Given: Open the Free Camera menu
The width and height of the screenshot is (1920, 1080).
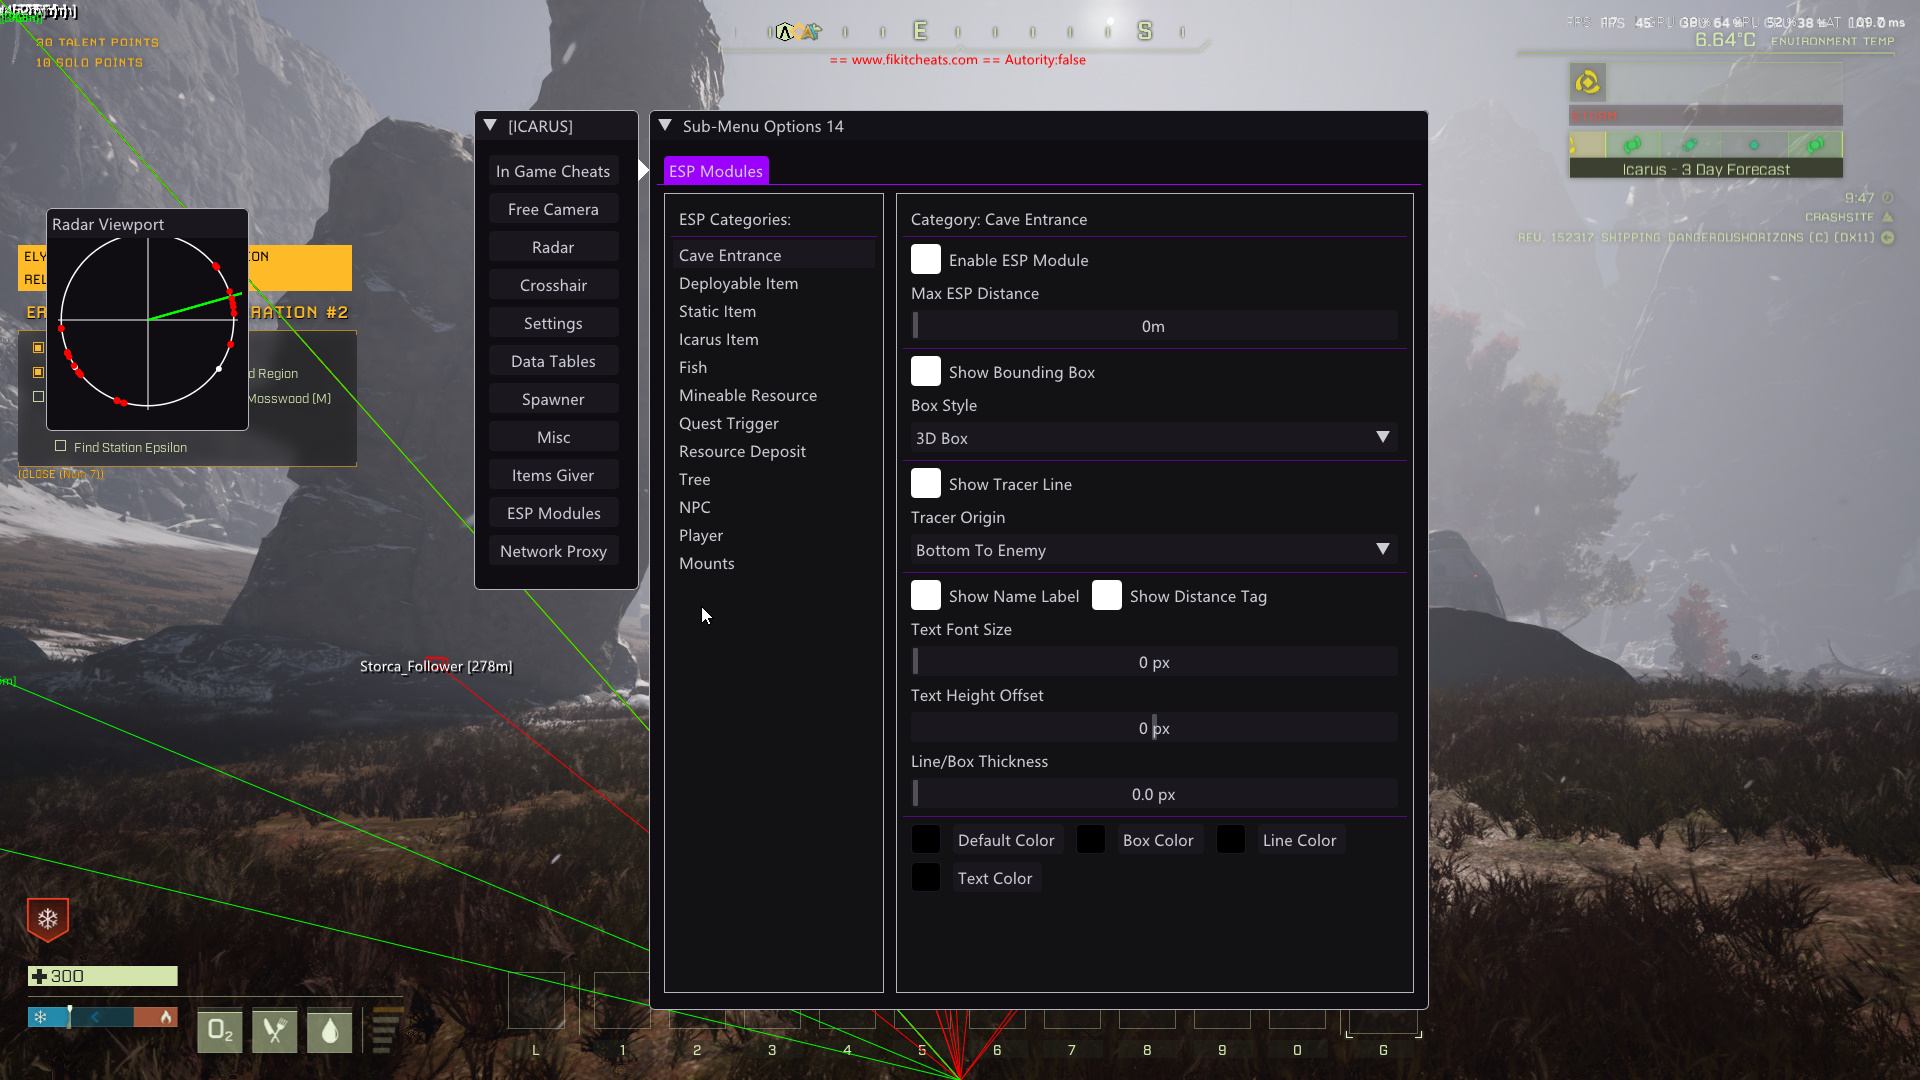Looking at the screenshot, I should (x=553, y=209).
